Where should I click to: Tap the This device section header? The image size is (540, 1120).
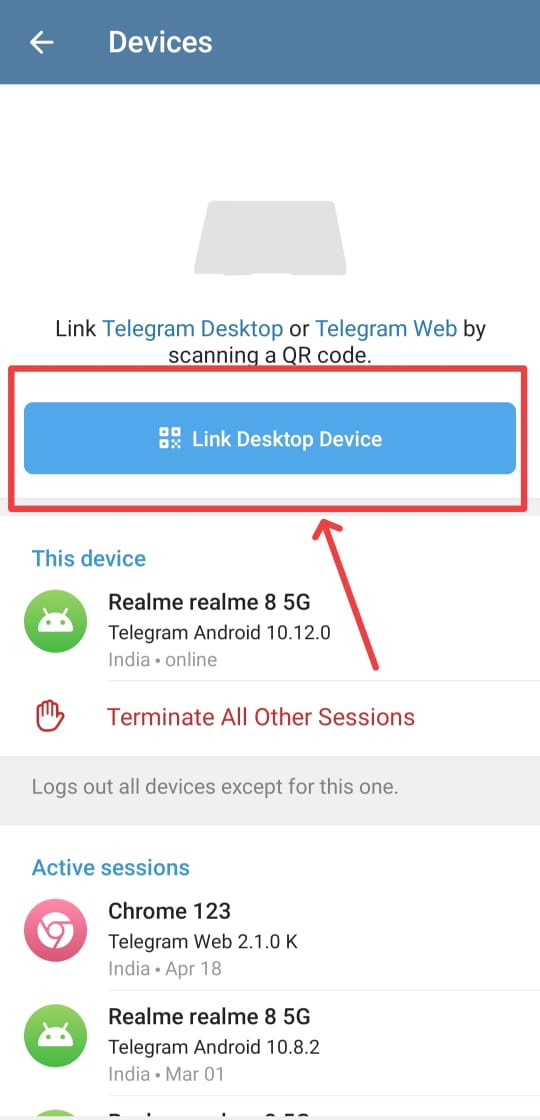(x=89, y=558)
